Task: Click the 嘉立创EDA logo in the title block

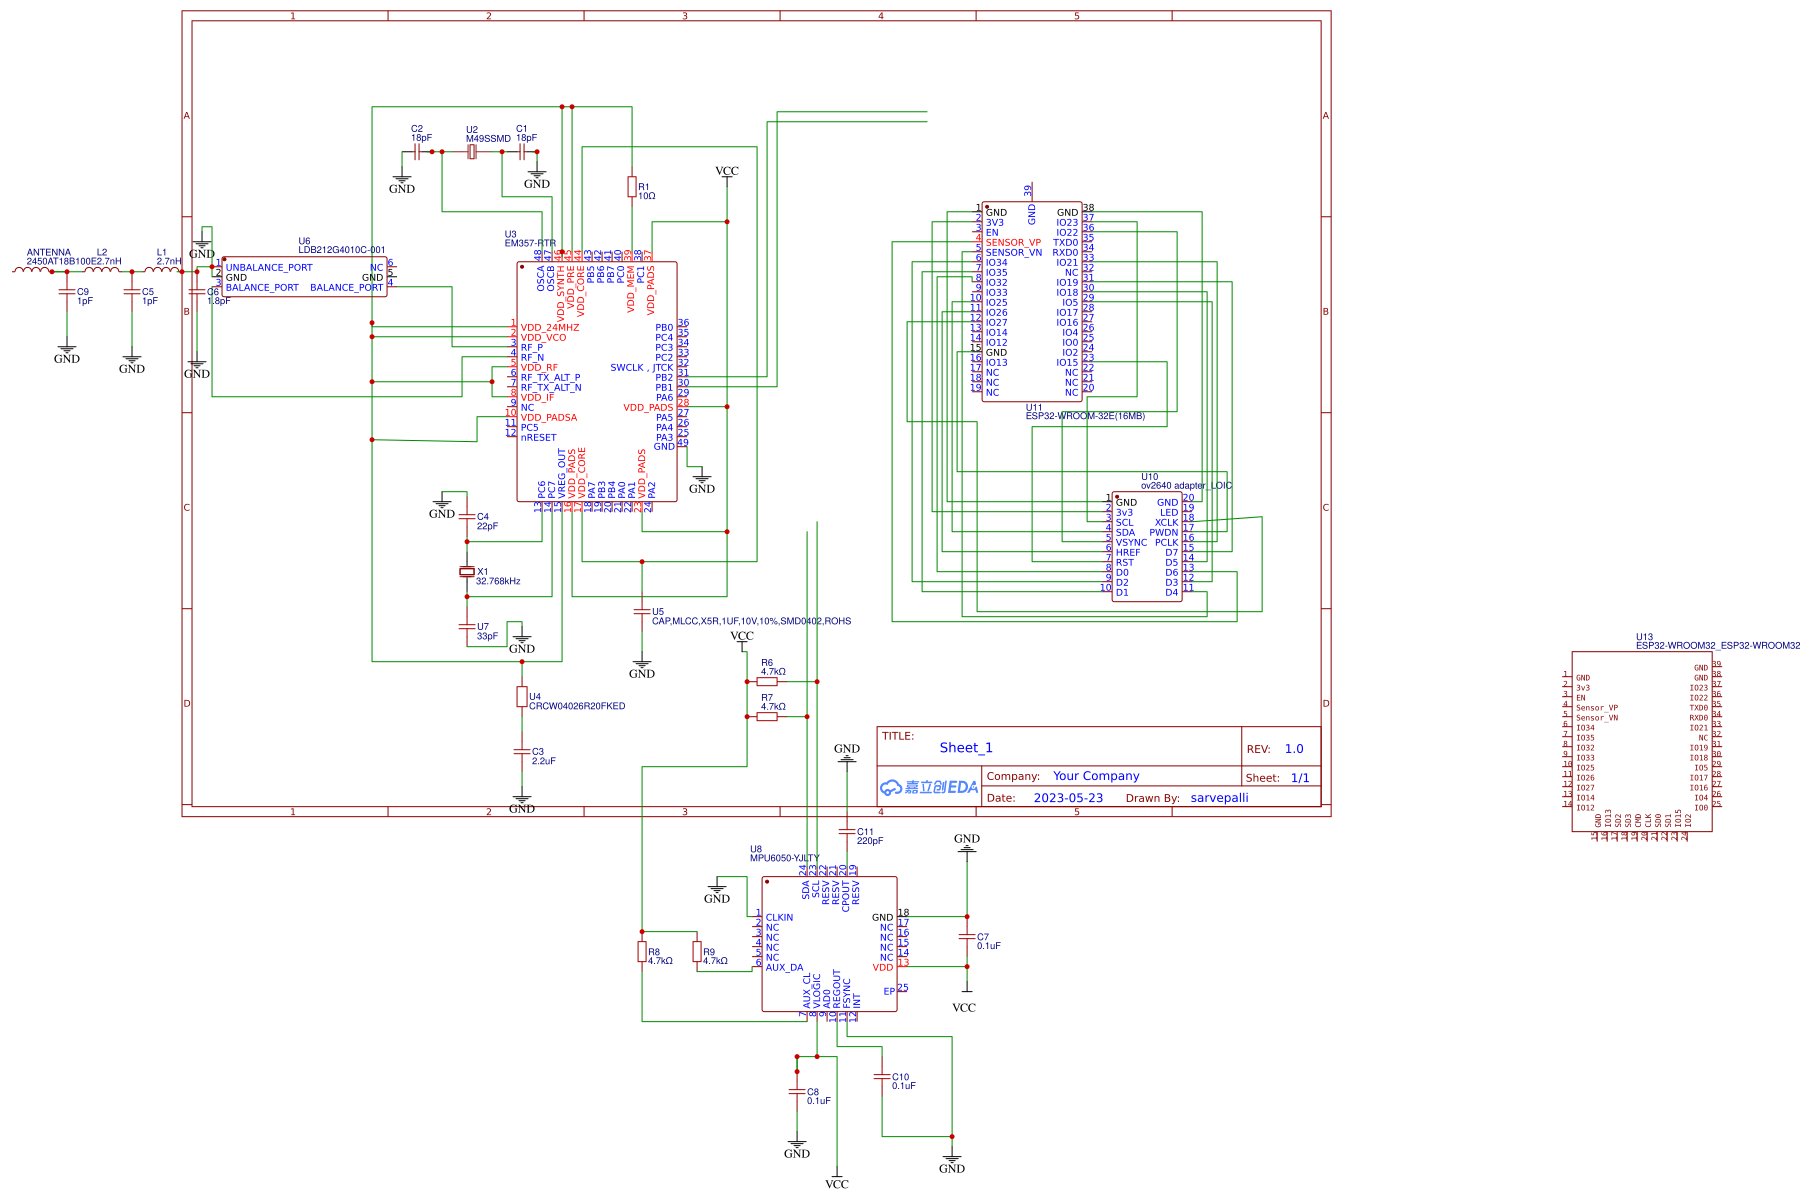Action: 927,787
